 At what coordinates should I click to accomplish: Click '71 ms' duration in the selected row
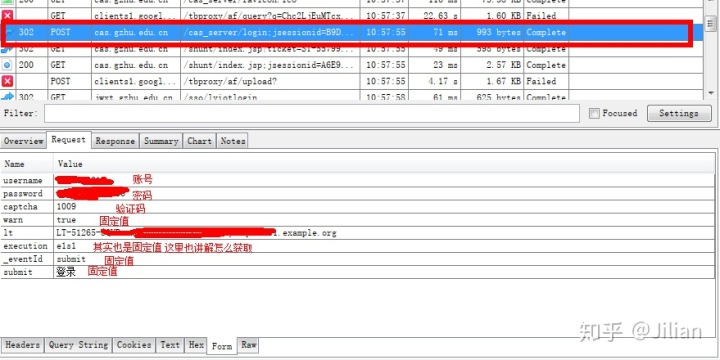pyautogui.click(x=445, y=32)
